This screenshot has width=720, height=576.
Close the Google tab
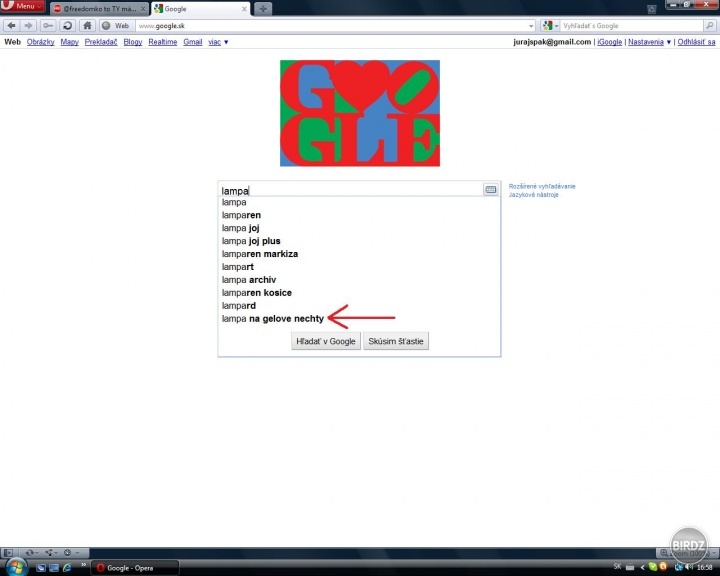click(x=244, y=9)
